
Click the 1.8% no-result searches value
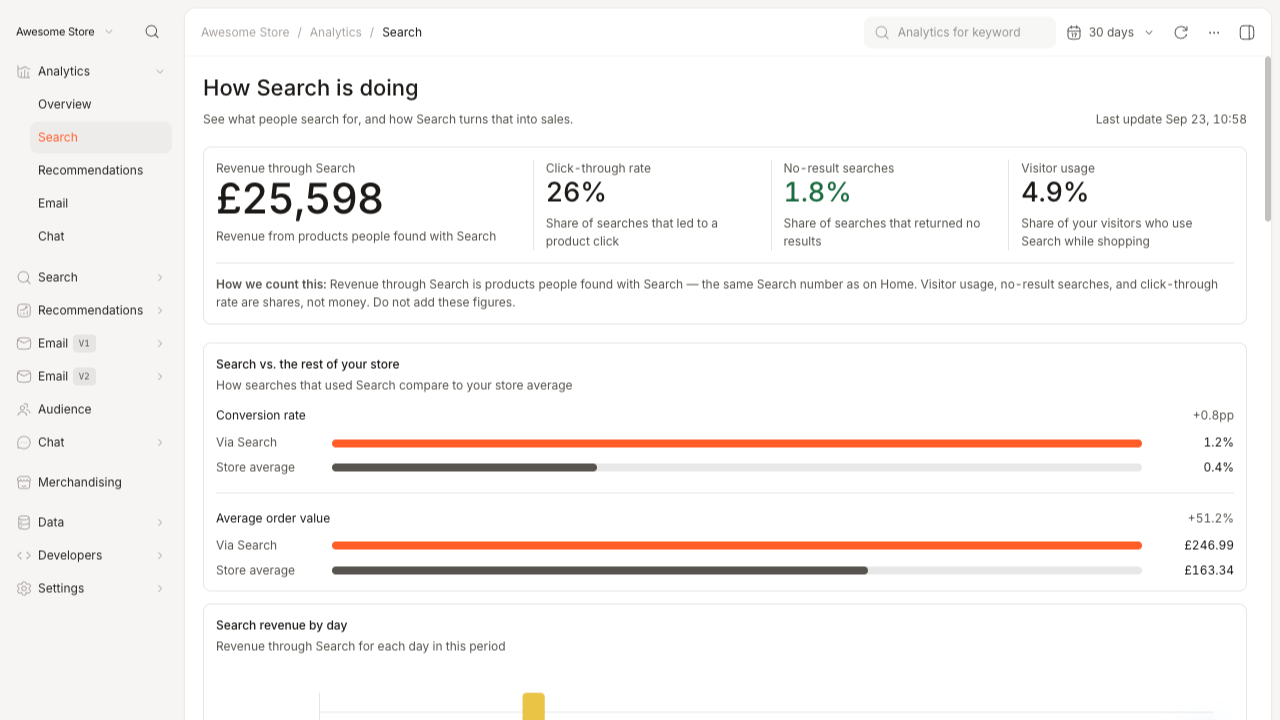click(x=817, y=191)
